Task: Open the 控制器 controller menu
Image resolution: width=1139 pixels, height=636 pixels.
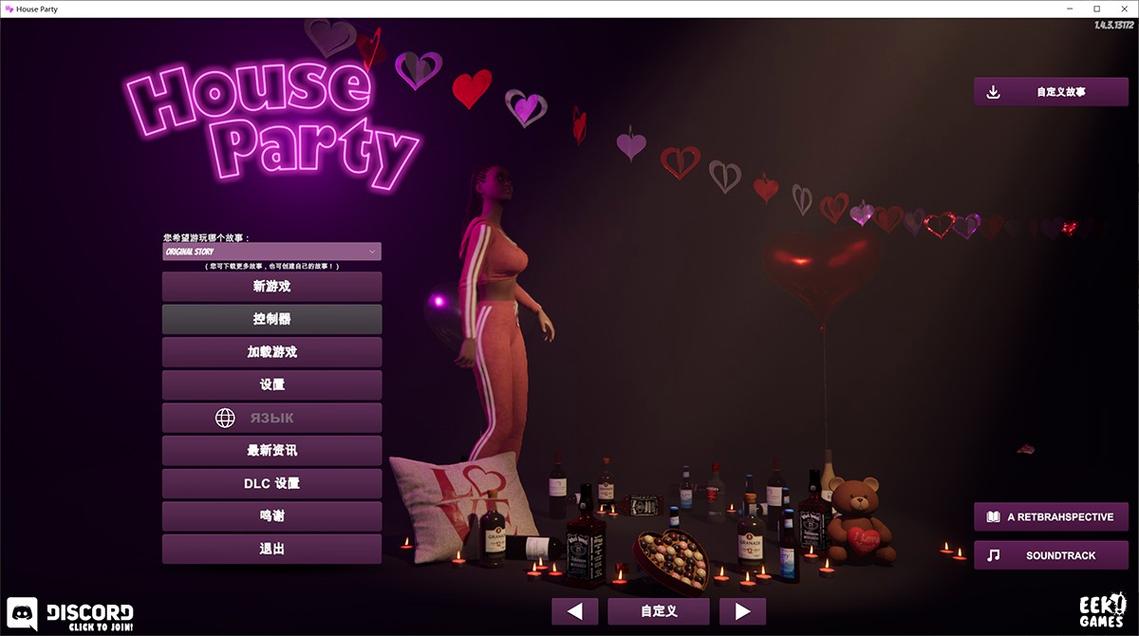Action: point(272,319)
